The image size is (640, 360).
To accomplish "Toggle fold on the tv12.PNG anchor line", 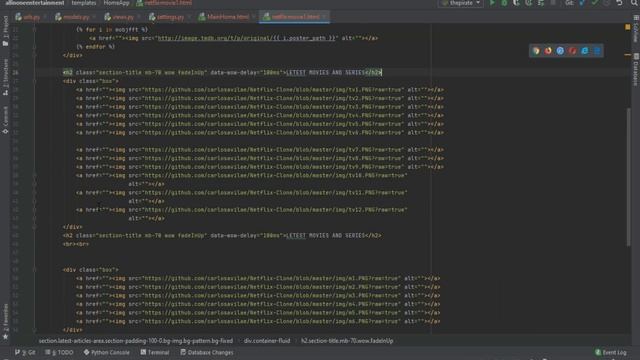I will [34, 210].
